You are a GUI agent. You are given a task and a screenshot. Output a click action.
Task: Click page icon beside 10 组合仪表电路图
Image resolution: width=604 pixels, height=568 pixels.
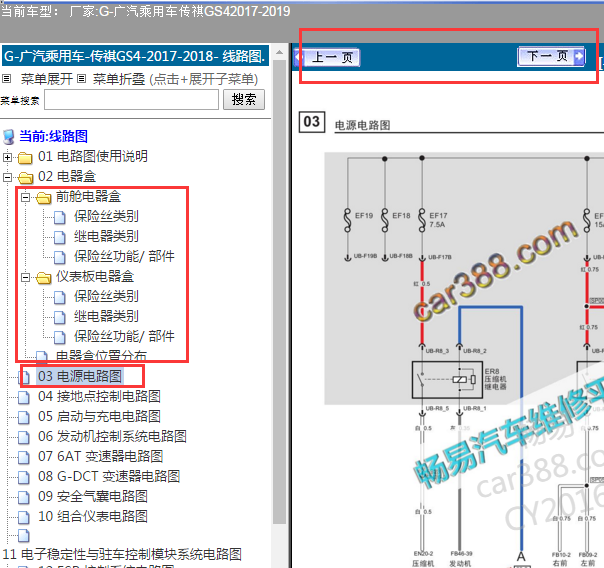pos(23,518)
